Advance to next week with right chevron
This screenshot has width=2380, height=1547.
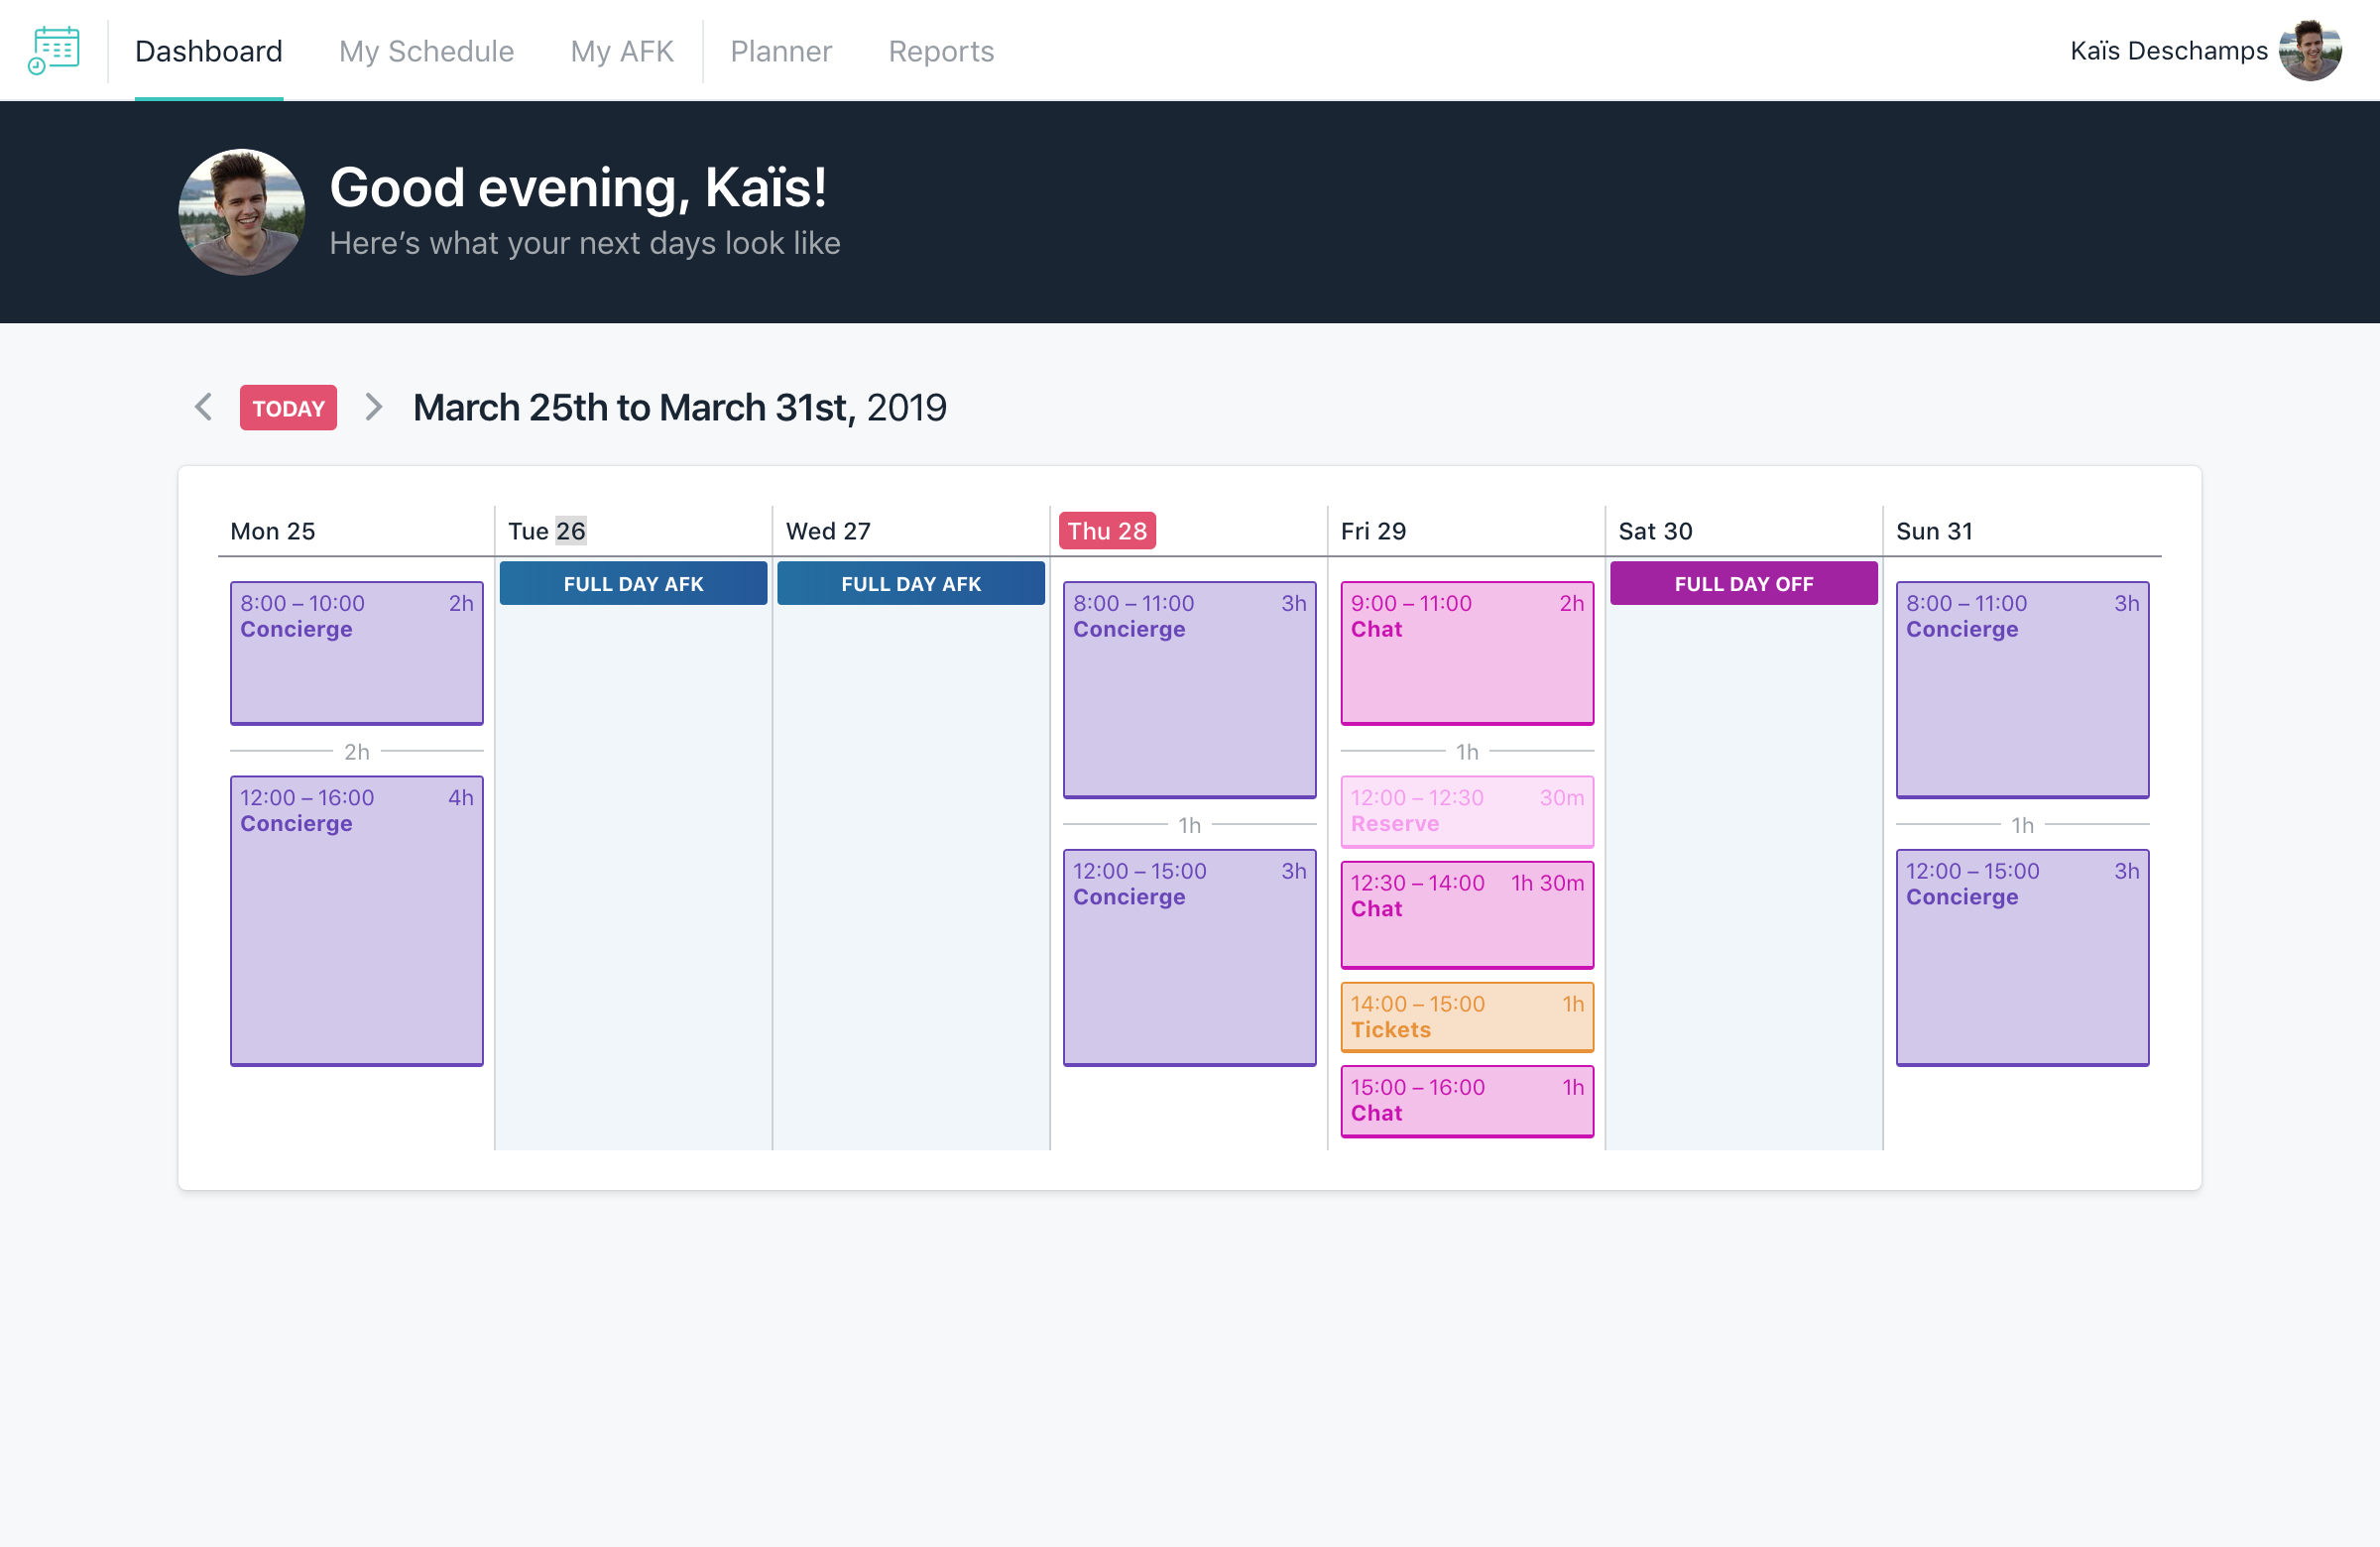(x=374, y=407)
